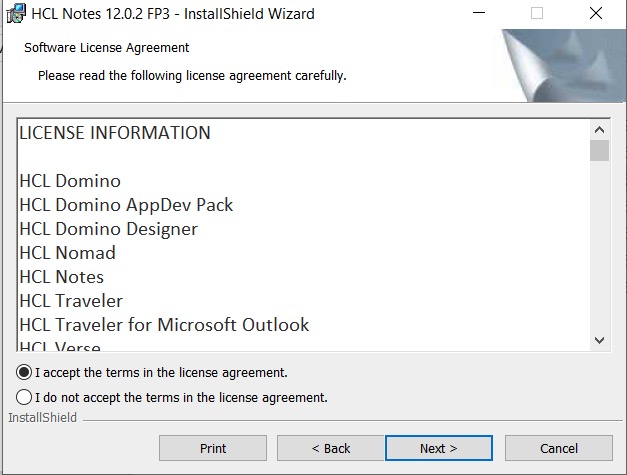
Task: Click the "HCL Domino AppDev Pack" line
Action: tap(126, 205)
